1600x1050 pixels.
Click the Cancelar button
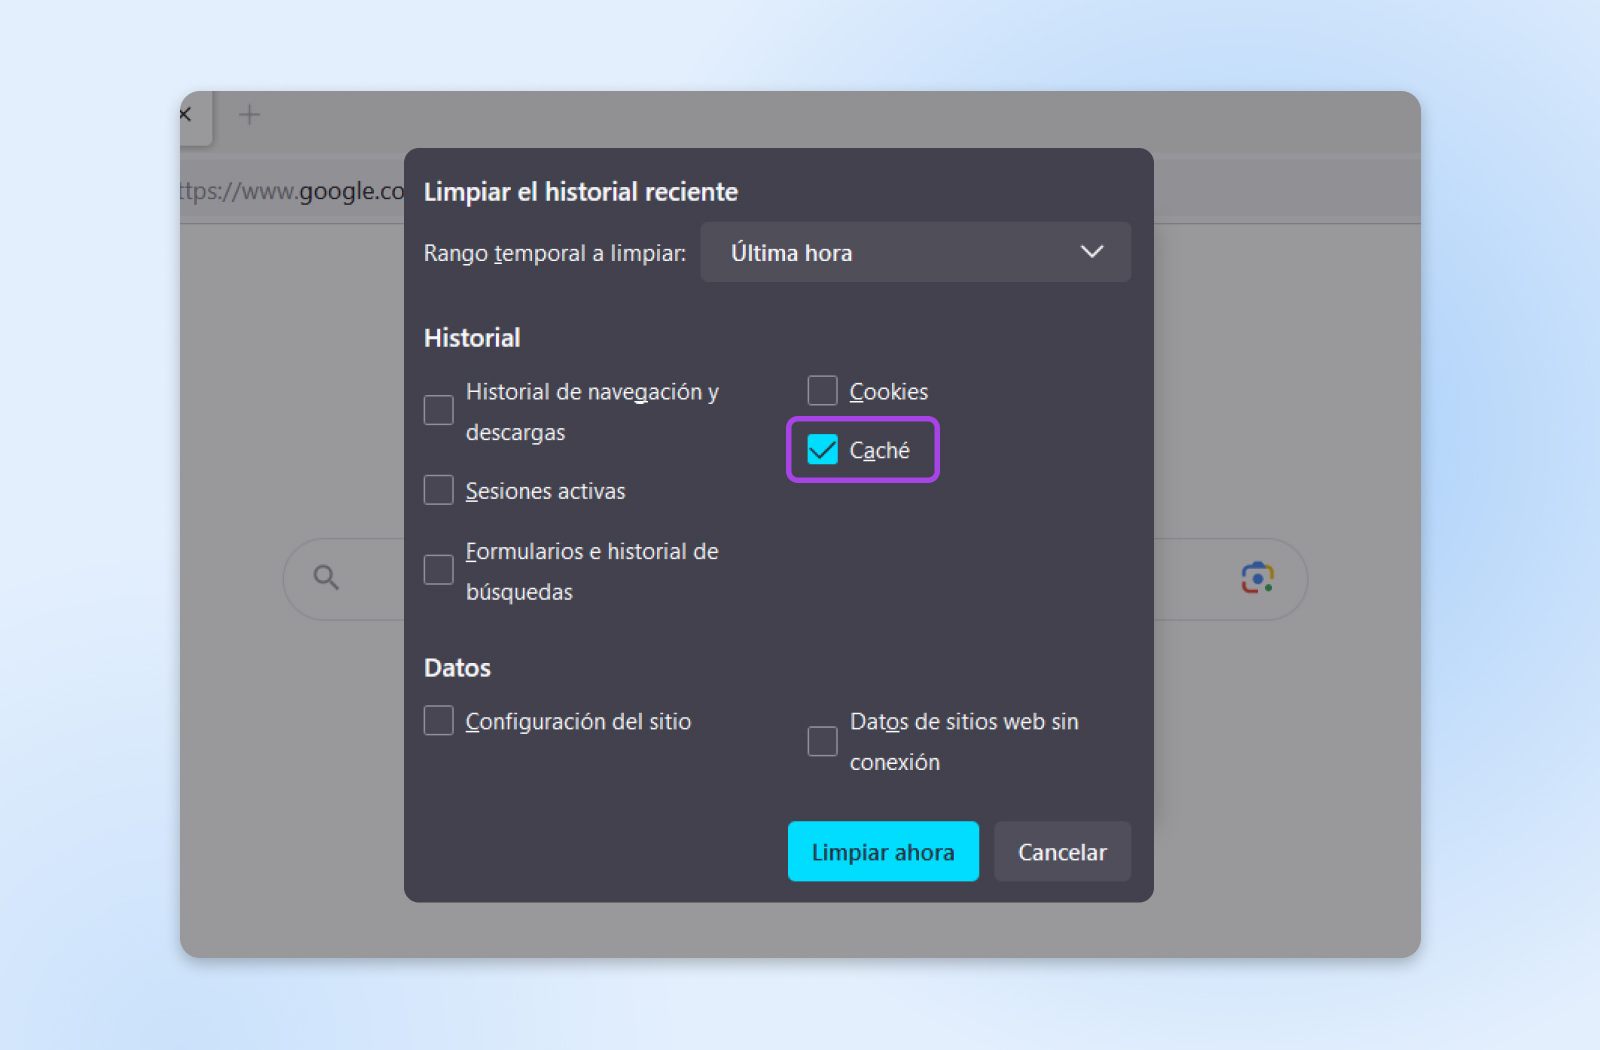[x=1061, y=852]
